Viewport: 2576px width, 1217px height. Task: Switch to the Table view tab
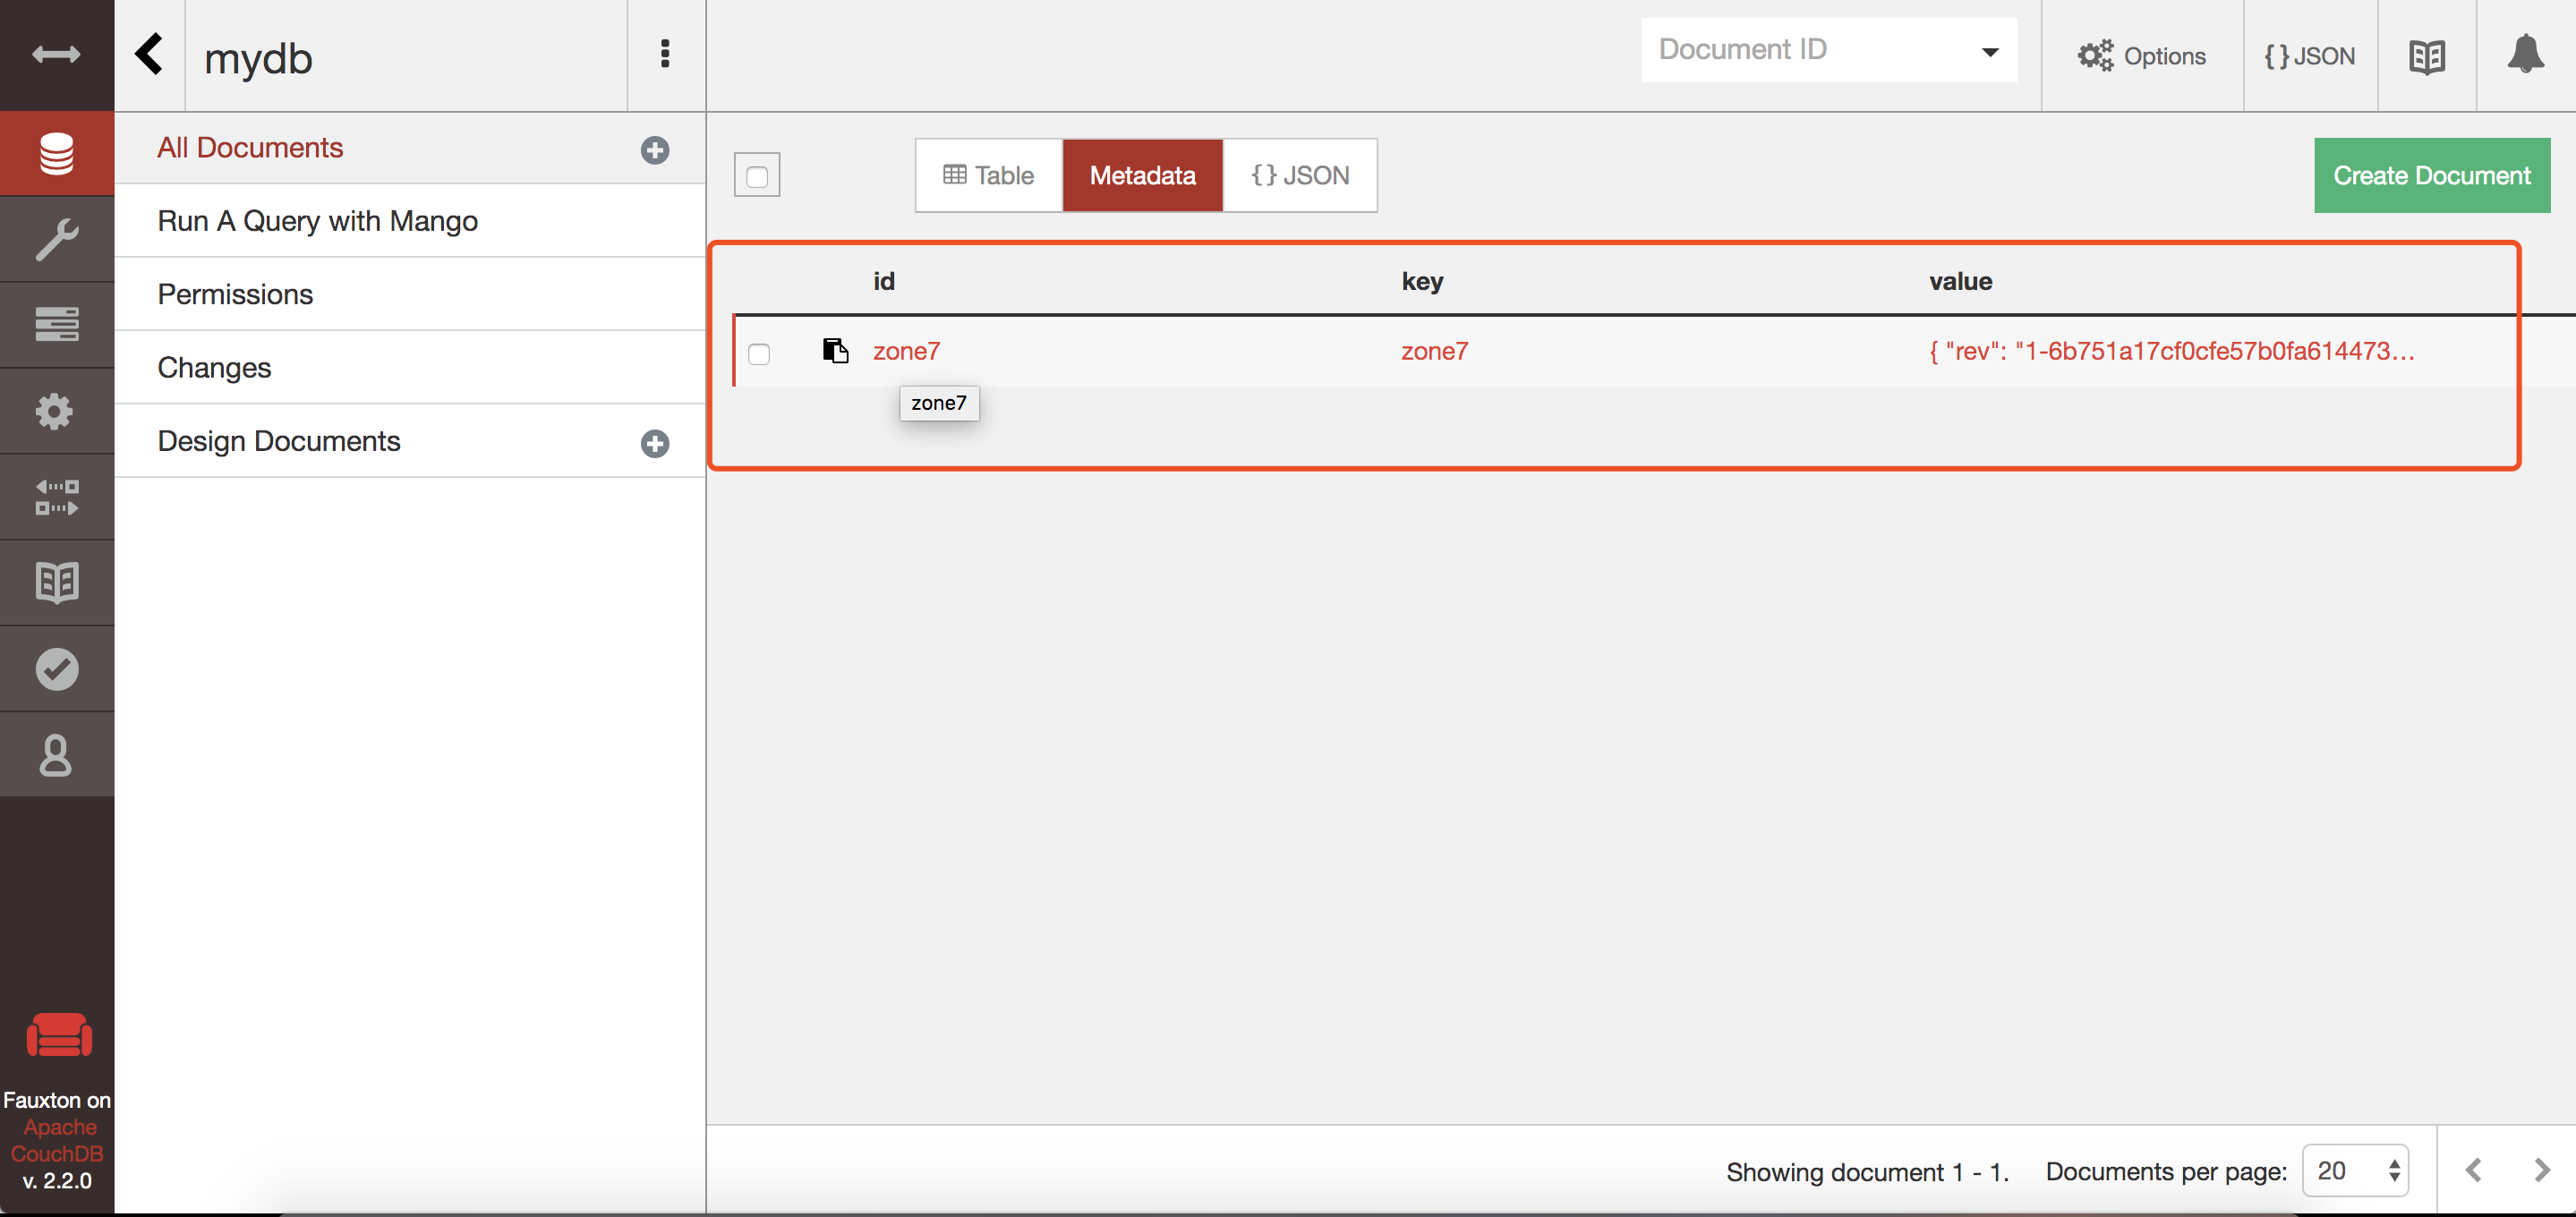988,176
